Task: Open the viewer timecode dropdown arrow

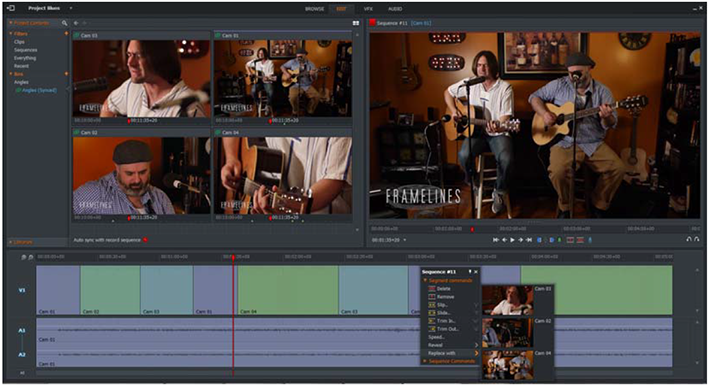Action: pos(405,240)
